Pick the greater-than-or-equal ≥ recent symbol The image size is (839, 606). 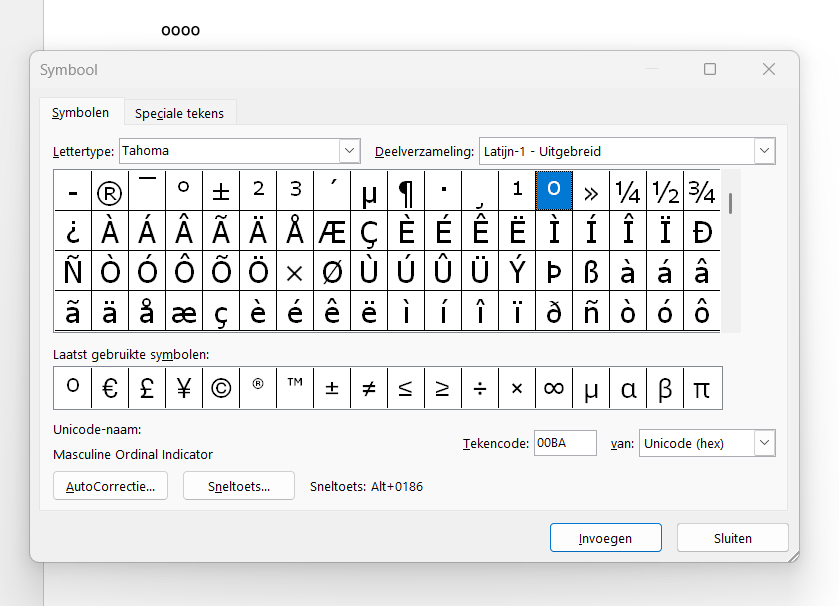coord(443,388)
